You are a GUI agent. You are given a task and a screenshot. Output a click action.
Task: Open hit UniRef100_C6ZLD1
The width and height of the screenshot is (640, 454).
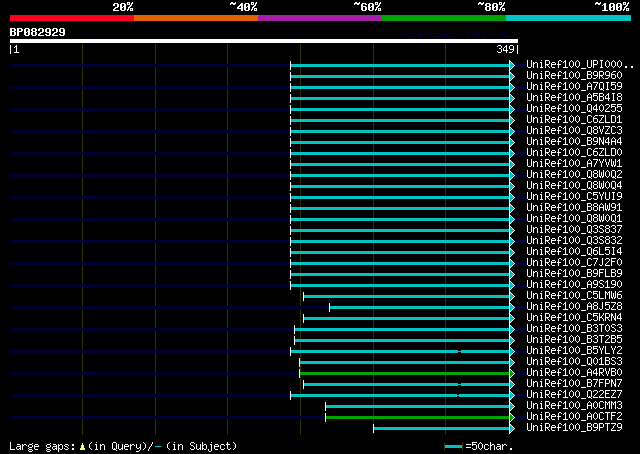point(574,120)
